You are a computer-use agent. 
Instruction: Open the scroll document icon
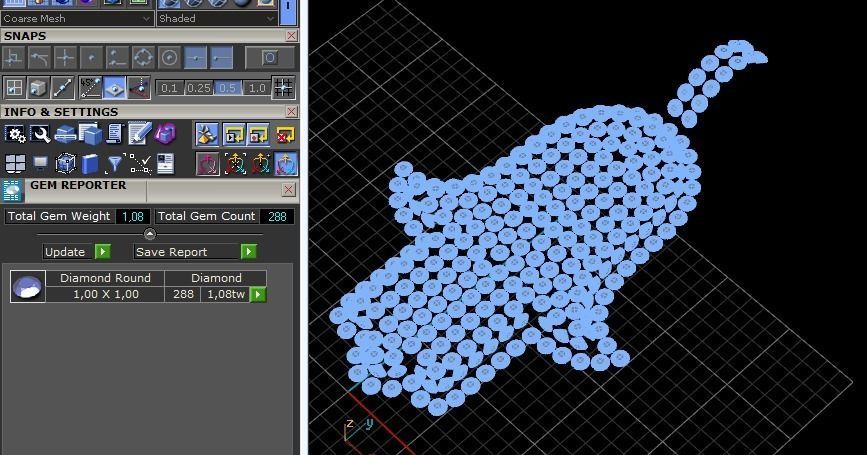114,134
